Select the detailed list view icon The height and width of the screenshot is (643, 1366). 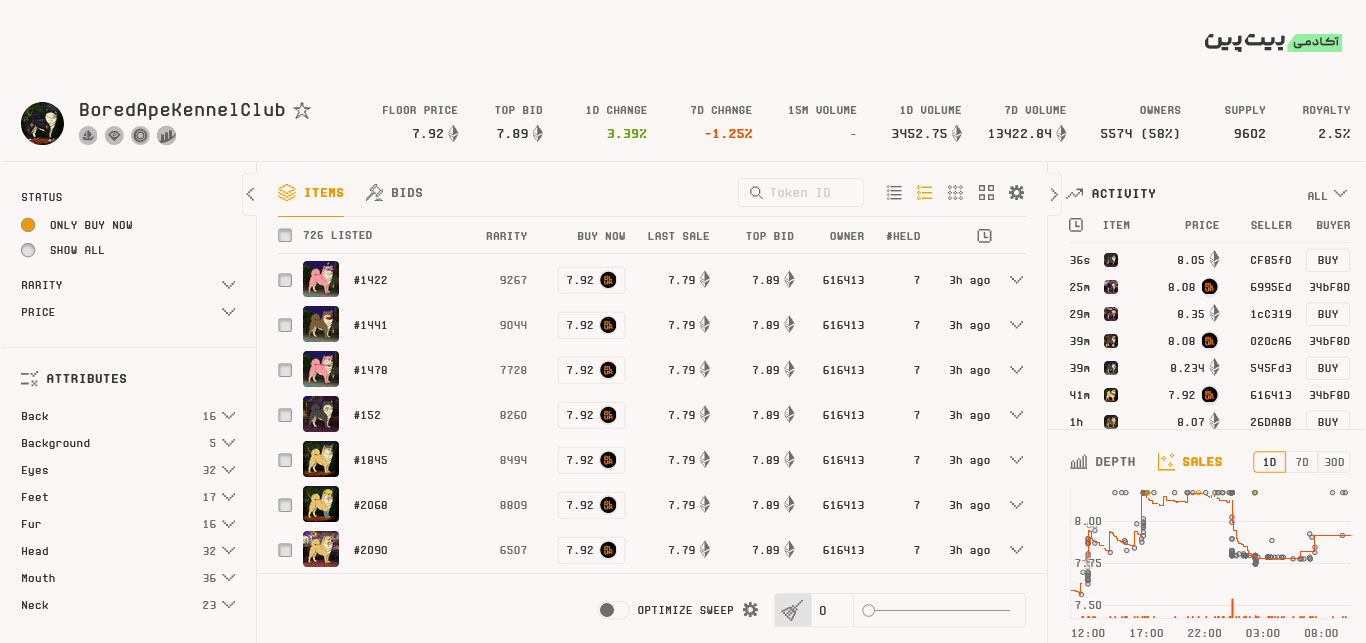point(925,193)
